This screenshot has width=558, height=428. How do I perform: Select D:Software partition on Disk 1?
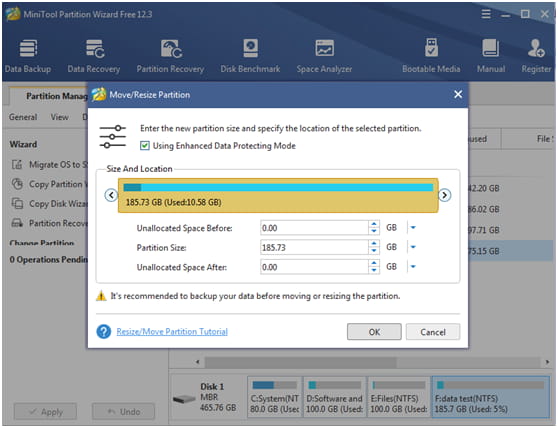pos(334,397)
